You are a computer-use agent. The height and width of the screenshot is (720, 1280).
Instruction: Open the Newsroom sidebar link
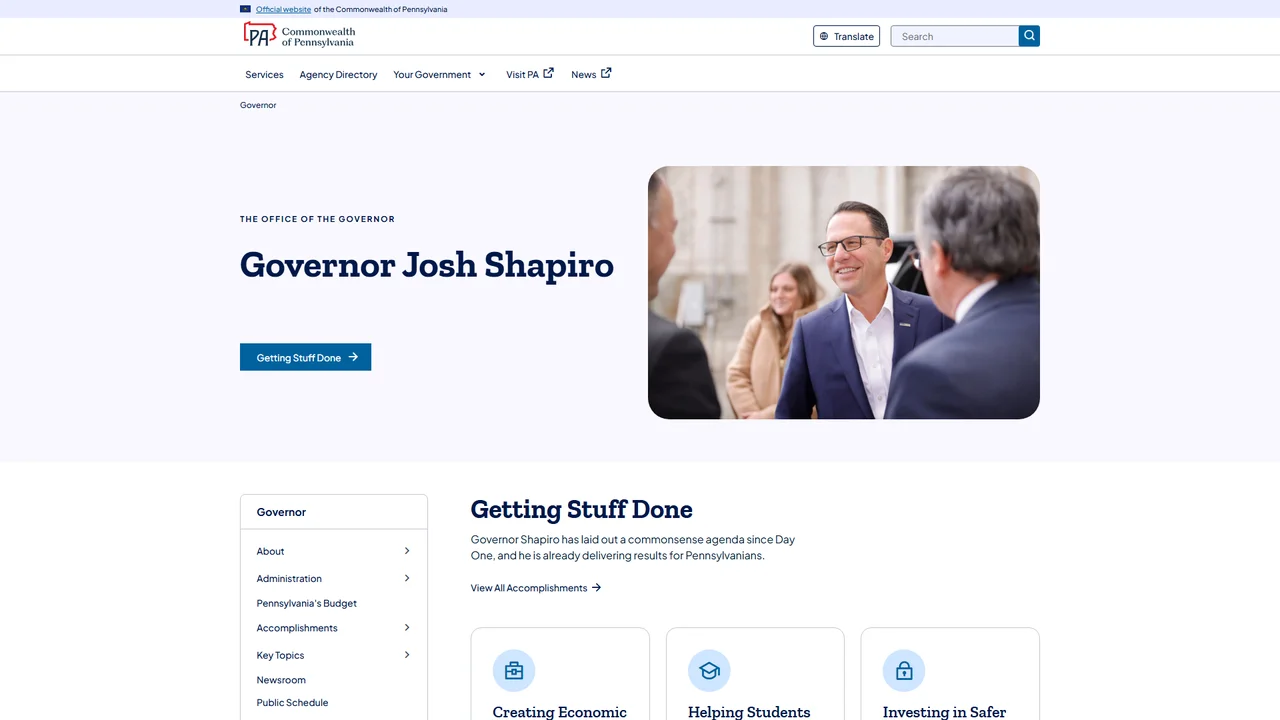point(281,680)
